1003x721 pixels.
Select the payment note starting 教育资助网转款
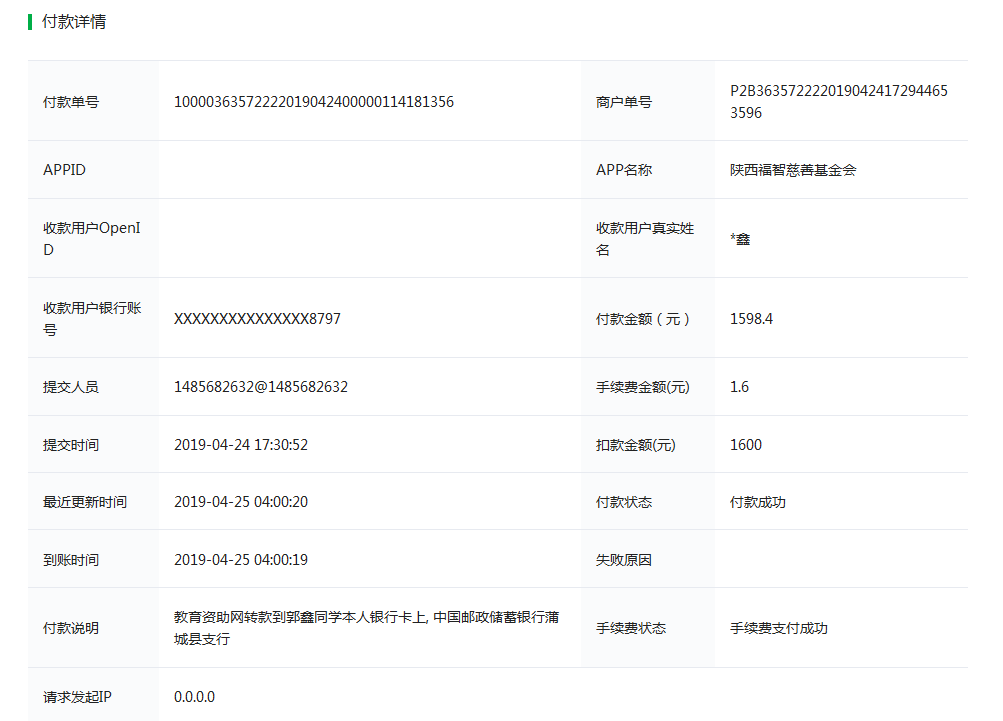point(367,628)
